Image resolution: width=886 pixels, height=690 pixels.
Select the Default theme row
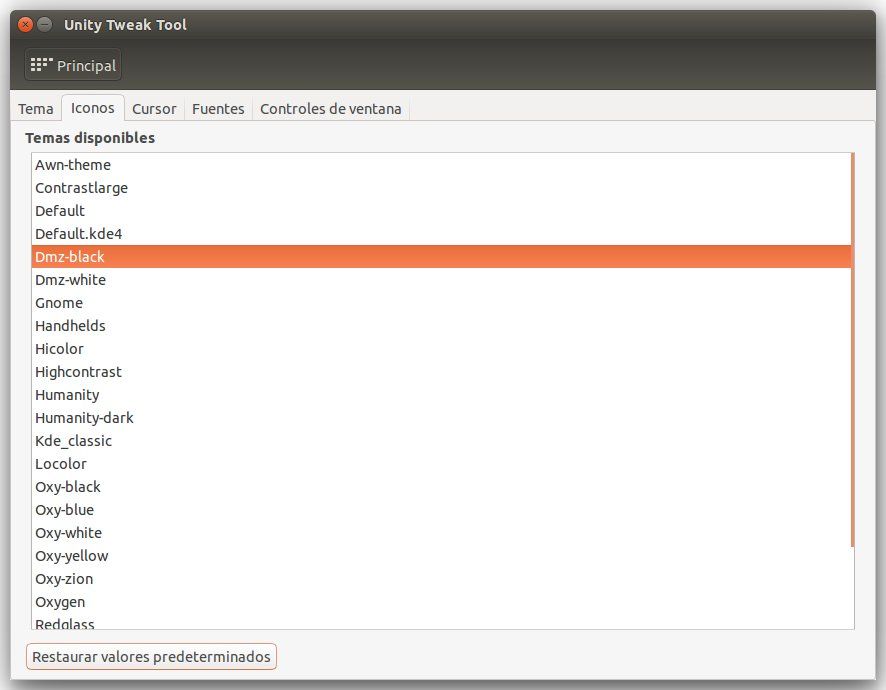tap(441, 211)
